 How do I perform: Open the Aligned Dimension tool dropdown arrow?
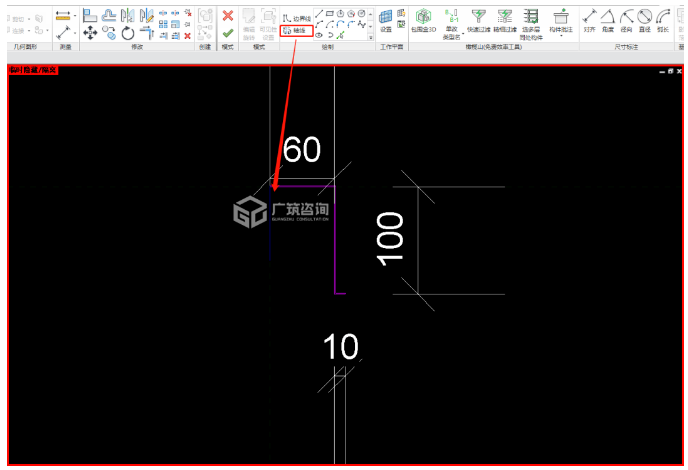click(x=75, y=33)
